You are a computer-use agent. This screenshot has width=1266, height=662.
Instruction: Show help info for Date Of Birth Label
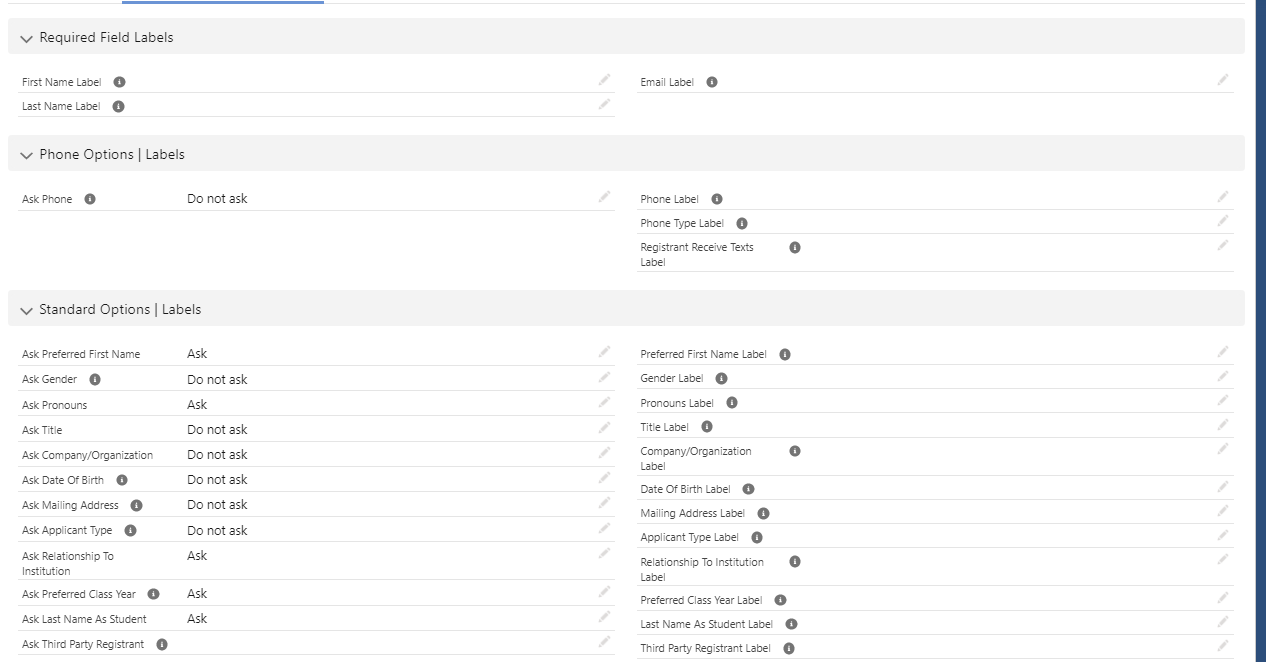tap(749, 489)
